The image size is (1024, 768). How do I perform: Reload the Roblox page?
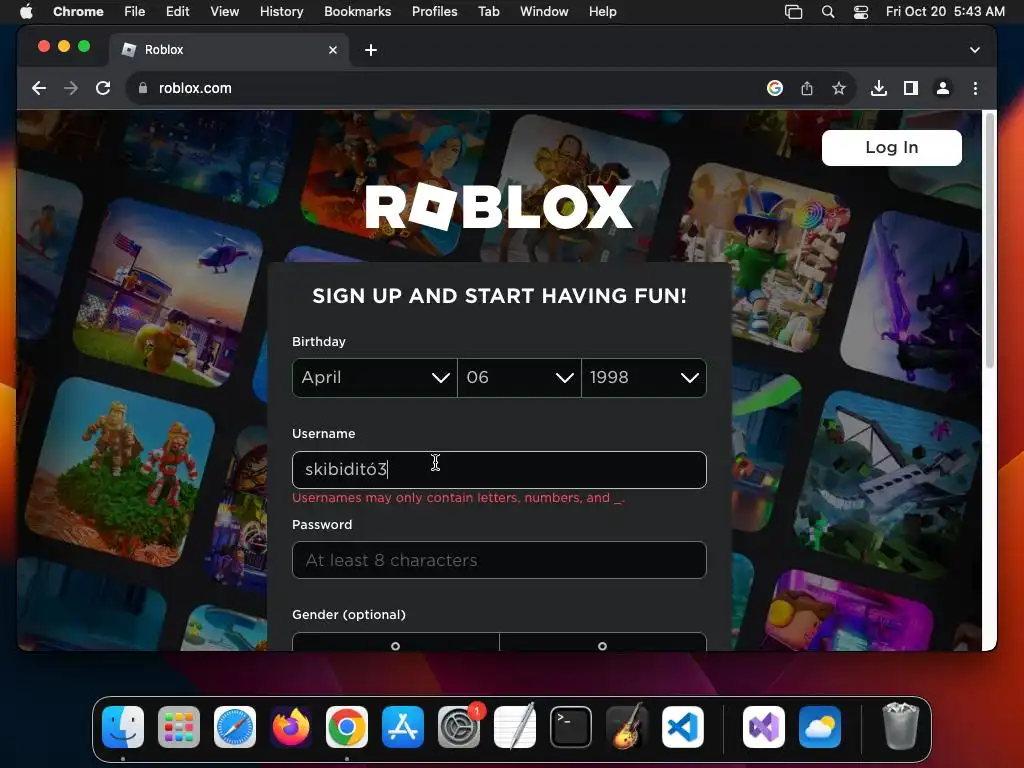103,88
